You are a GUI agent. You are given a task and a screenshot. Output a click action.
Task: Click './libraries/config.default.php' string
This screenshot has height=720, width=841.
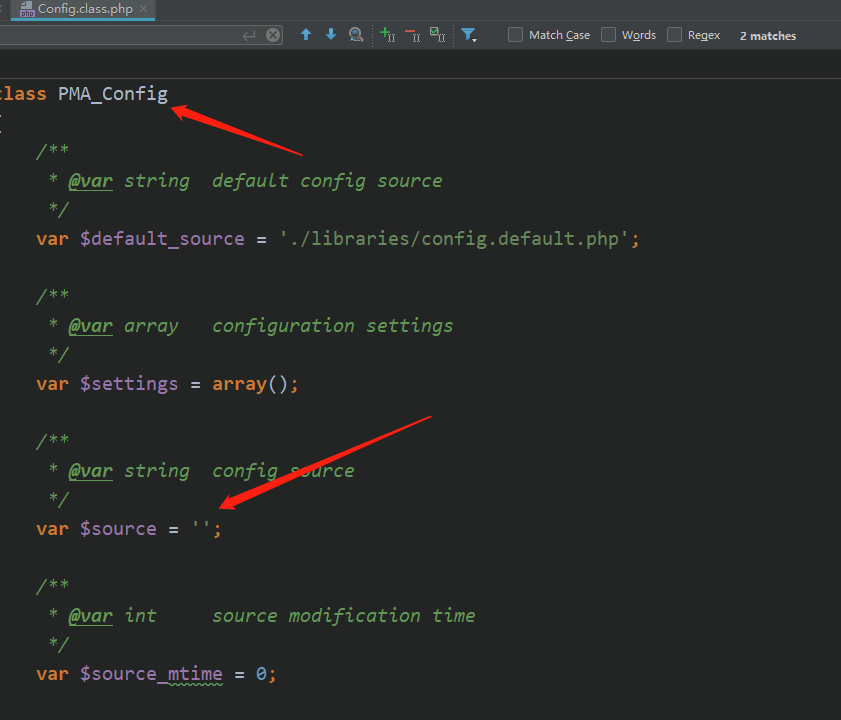454,239
